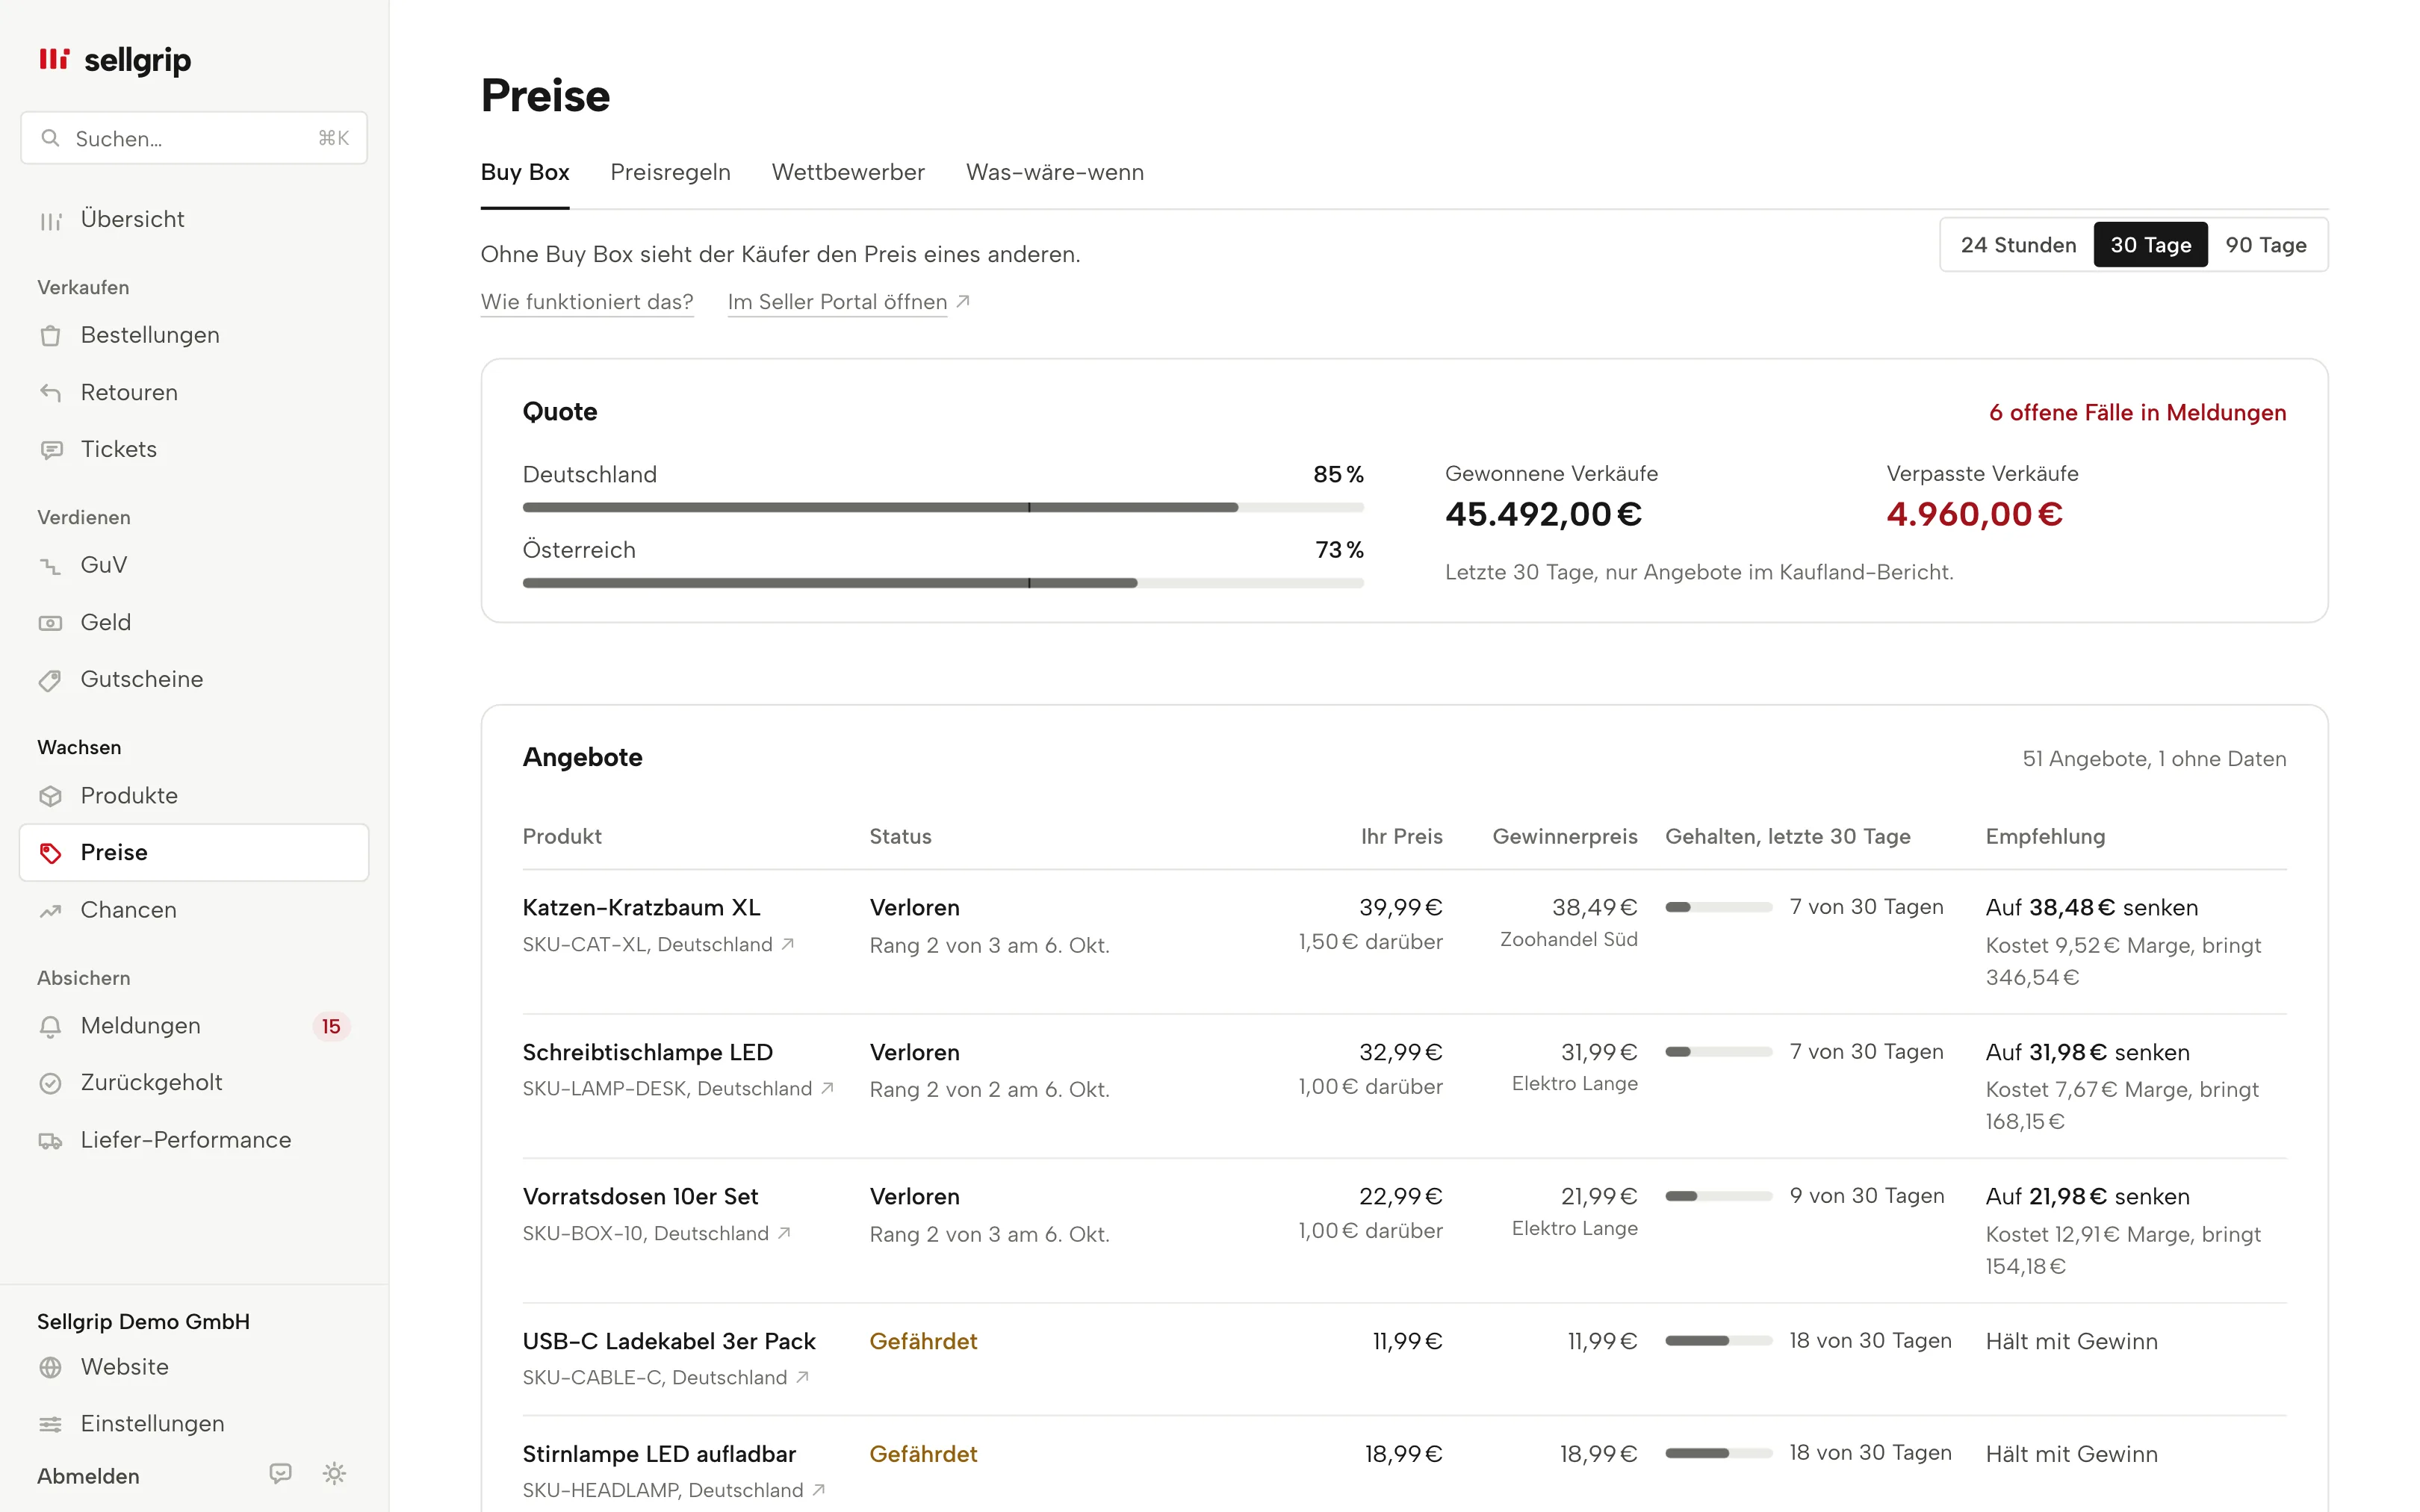Open SKU-BOX-10, Deutschland external link
This screenshot has height=1512, width=2420.
pyautogui.click(x=657, y=1233)
